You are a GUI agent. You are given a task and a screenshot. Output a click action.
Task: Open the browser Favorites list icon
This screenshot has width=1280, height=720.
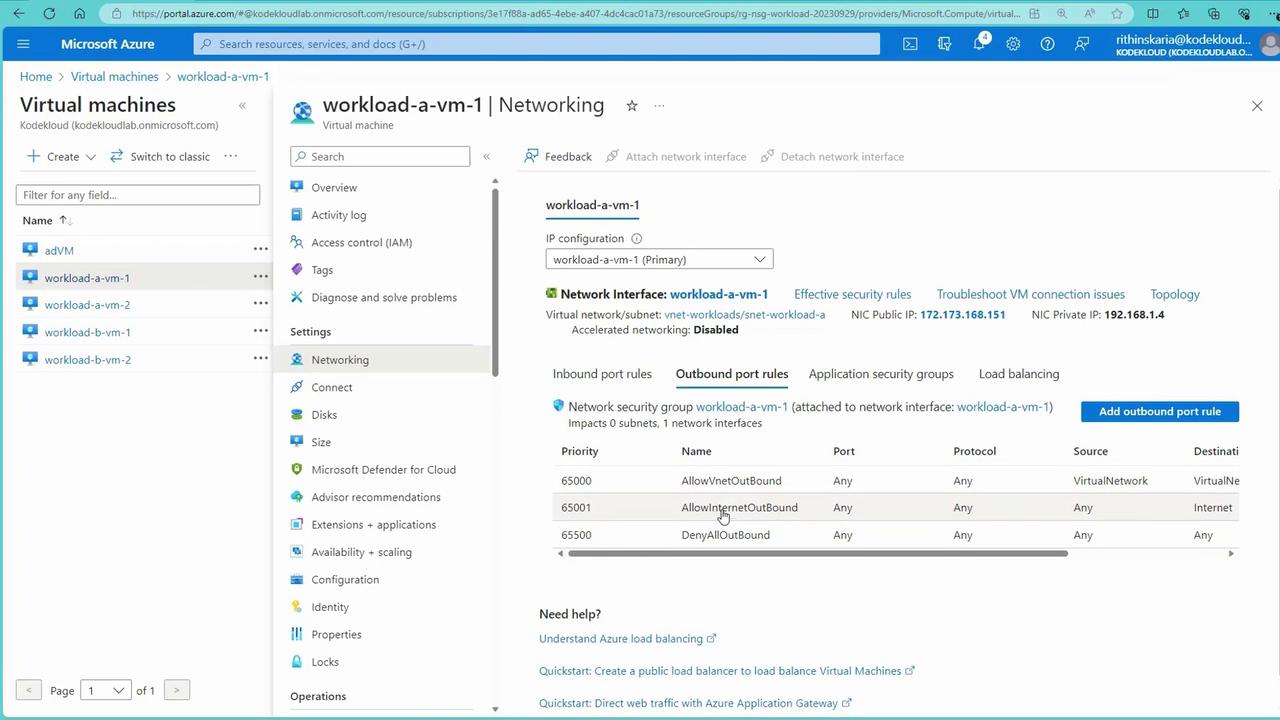coord(1184,14)
